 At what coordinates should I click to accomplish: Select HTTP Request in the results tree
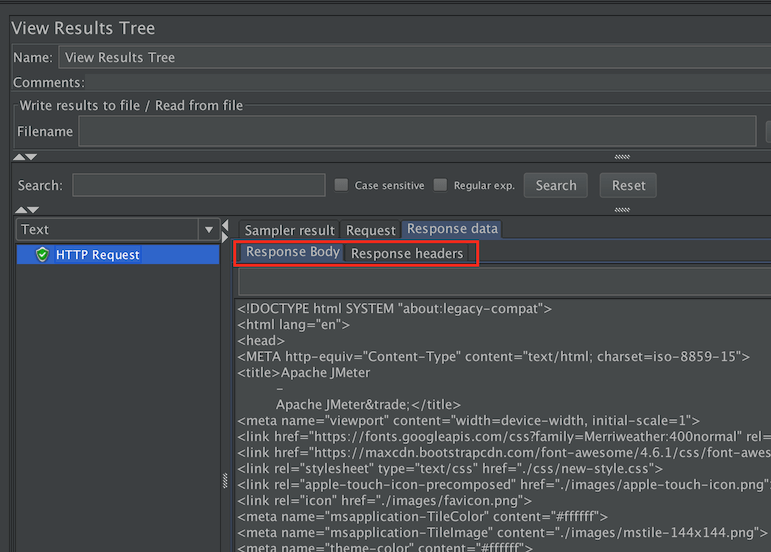pos(98,255)
